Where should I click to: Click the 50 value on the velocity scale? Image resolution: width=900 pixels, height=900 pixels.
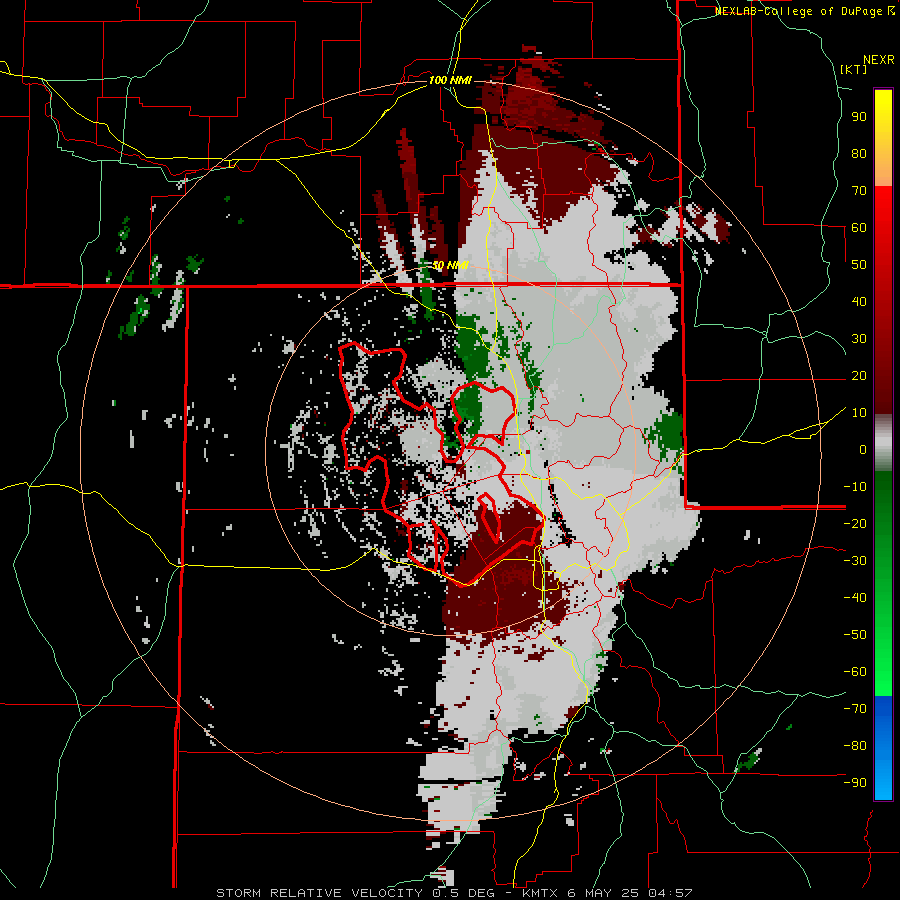pos(859,265)
